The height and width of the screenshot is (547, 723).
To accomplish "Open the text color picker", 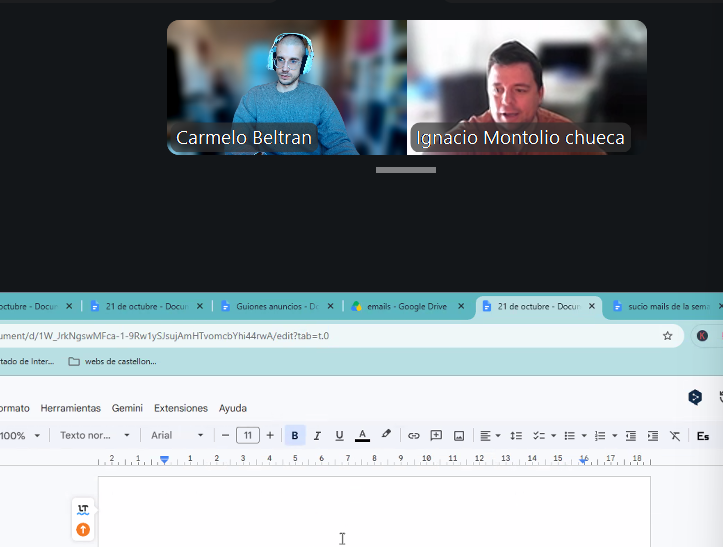I will [x=362, y=435].
